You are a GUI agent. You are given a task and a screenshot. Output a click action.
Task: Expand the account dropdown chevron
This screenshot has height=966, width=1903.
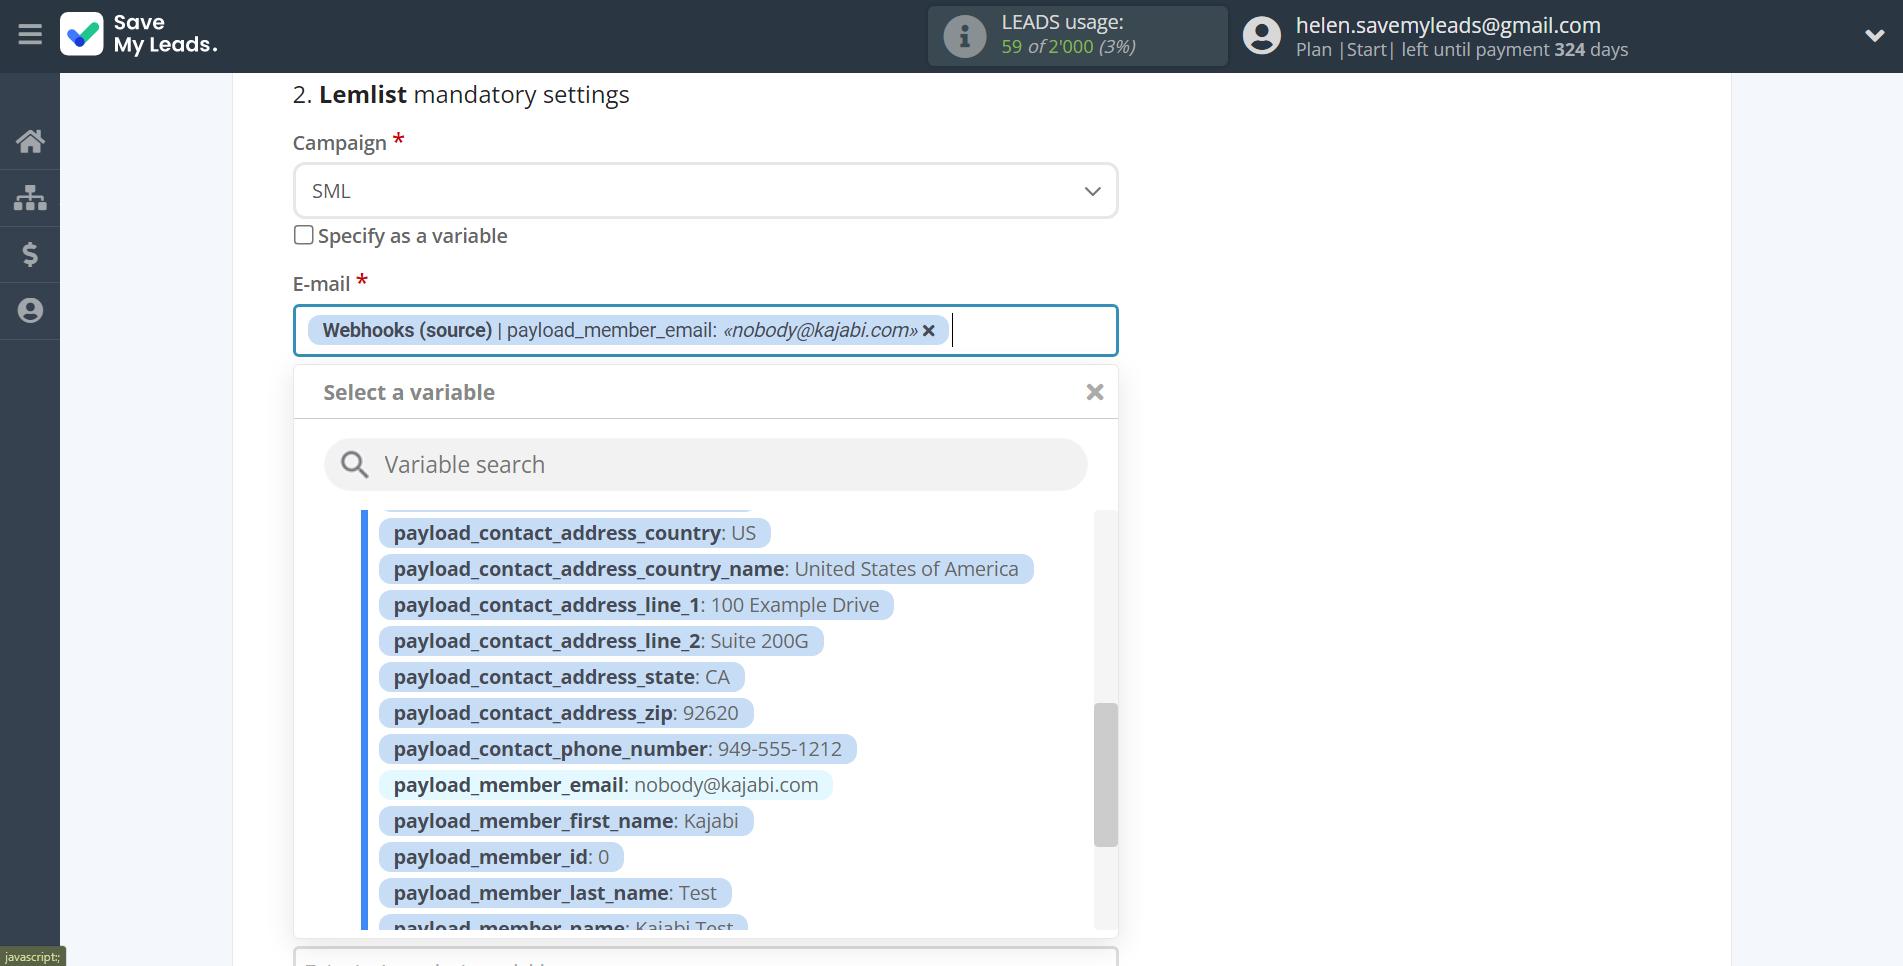pos(1875,36)
